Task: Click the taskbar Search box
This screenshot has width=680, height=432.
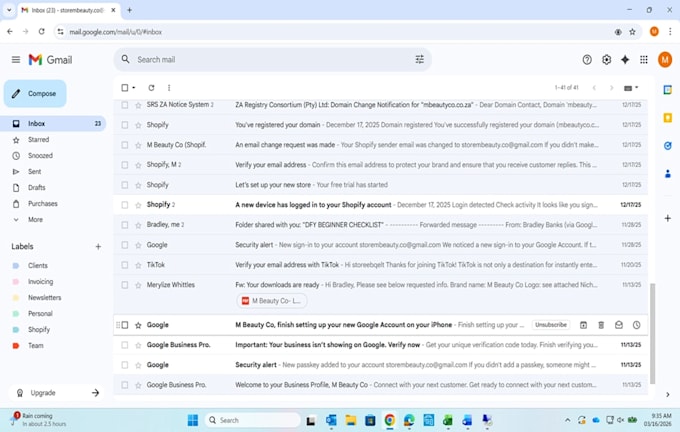Action: [x=253, y=420]
